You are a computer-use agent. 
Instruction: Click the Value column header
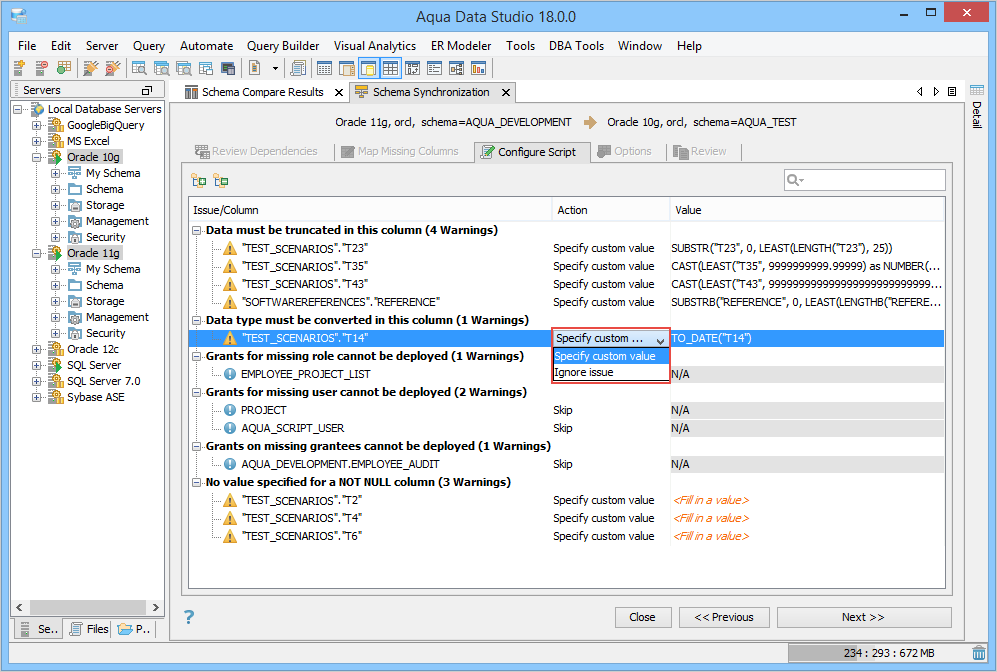click(807, 210)
